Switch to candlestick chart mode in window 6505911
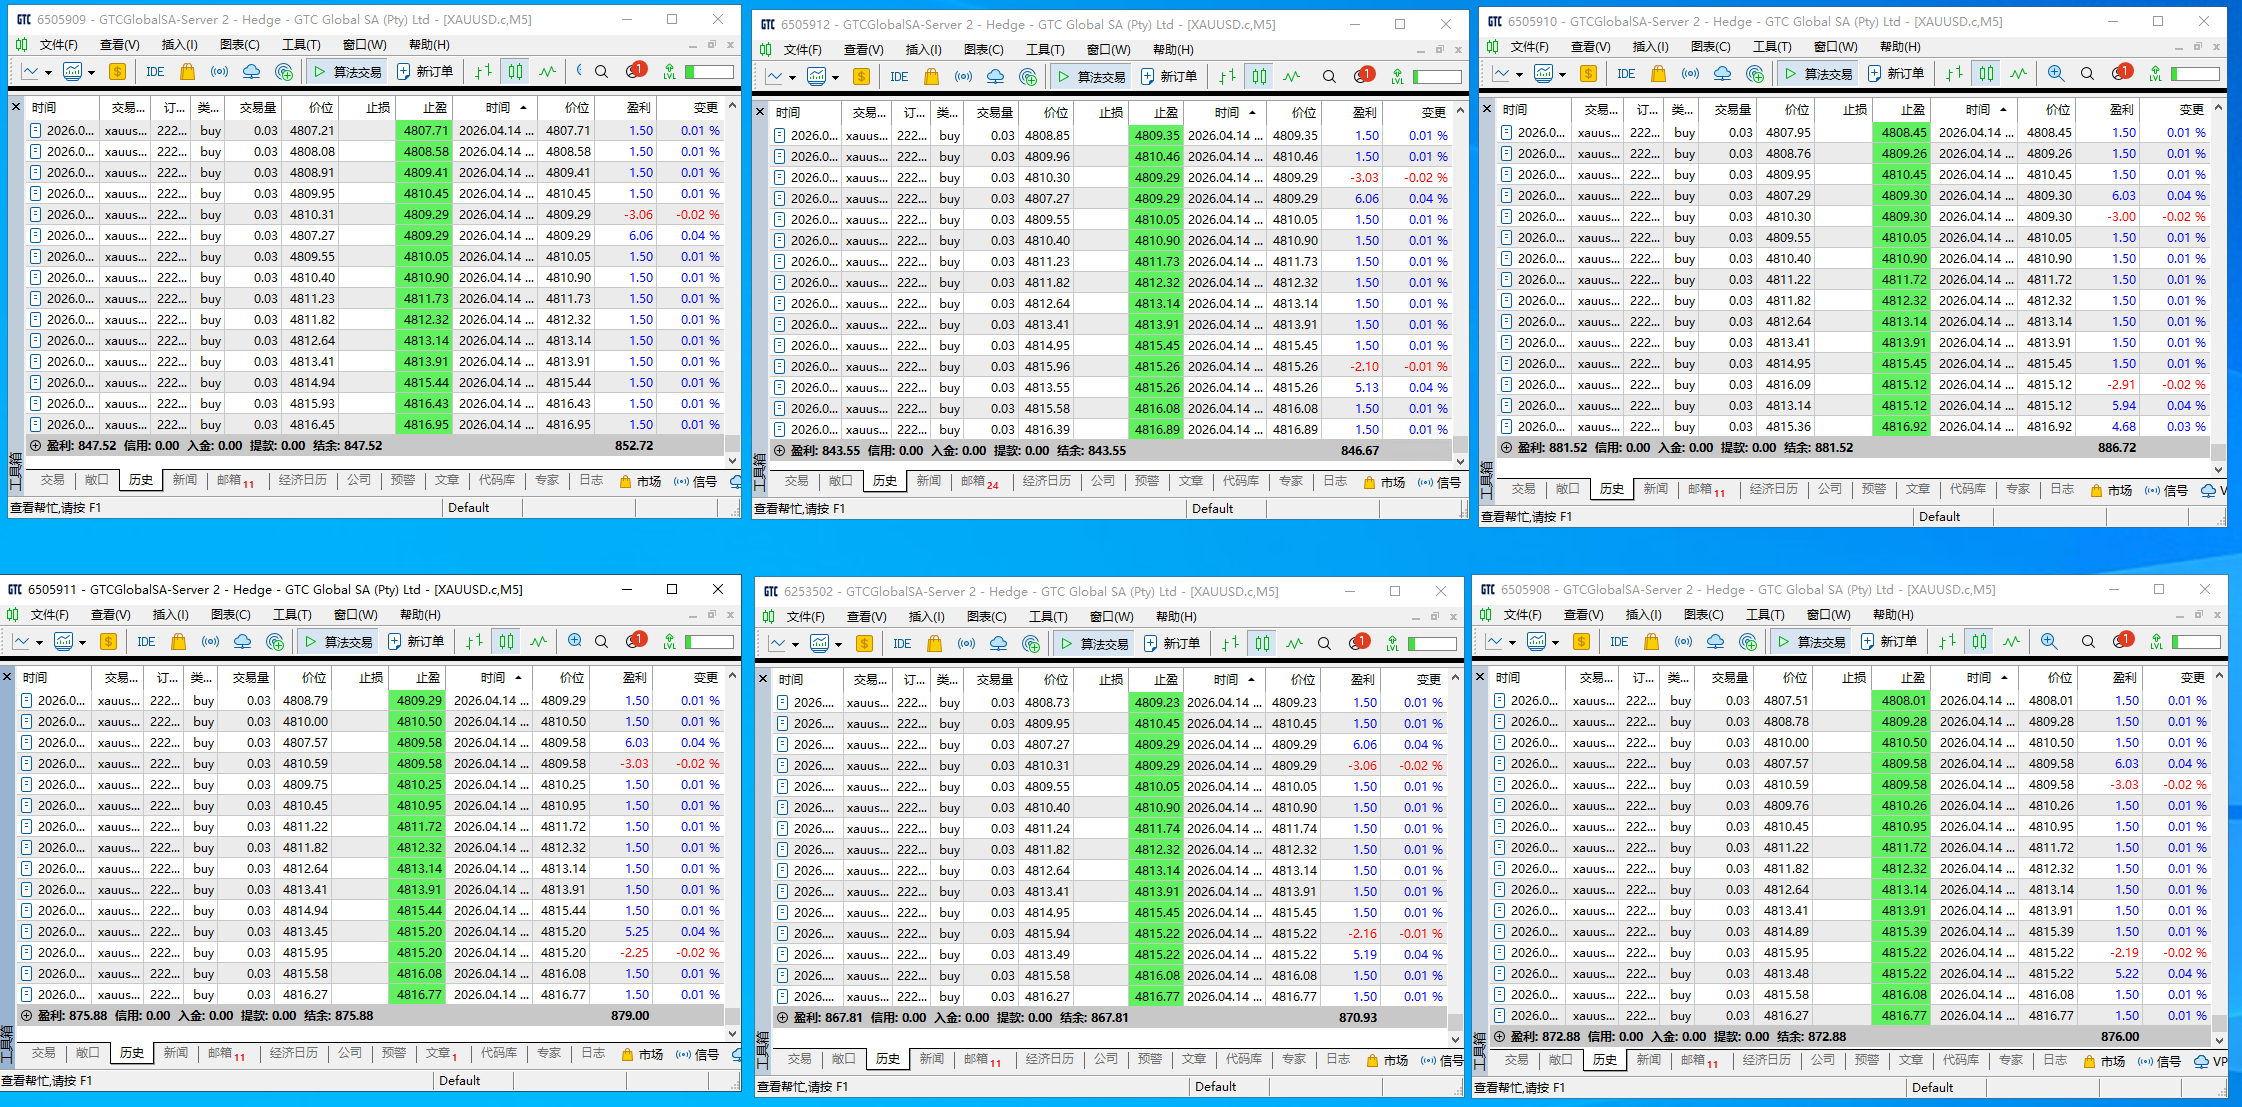The width and height of the screenshot is (2242, 1107). (506, 642)
